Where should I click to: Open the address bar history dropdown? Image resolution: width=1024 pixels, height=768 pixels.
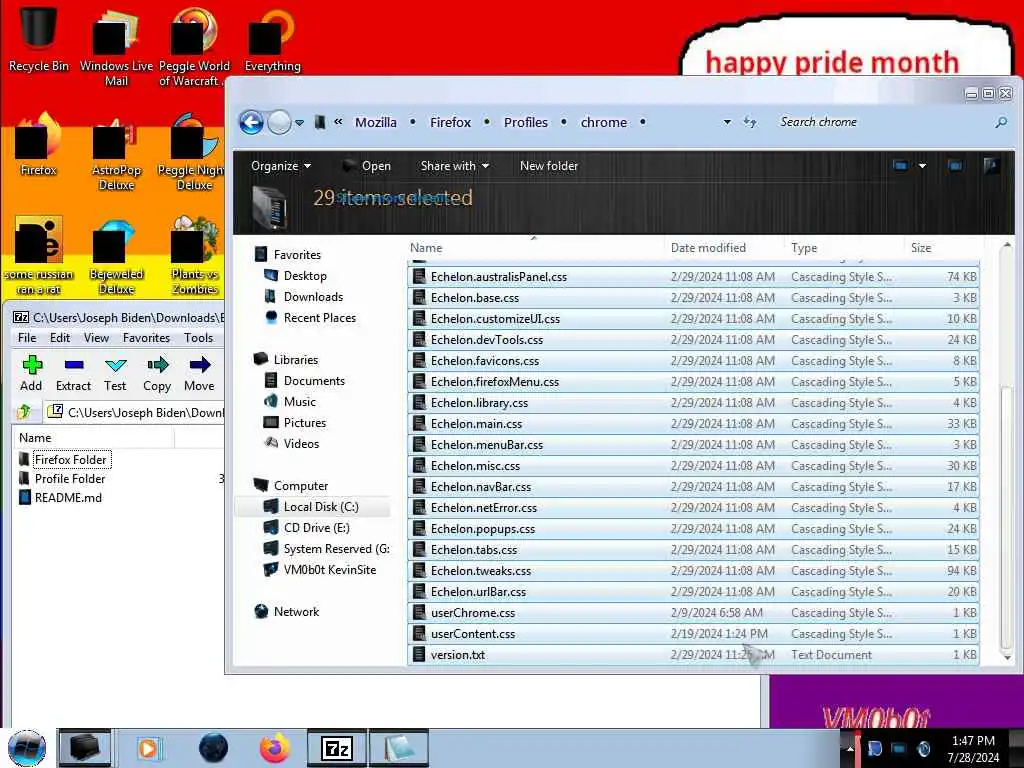tap(727, 122)
